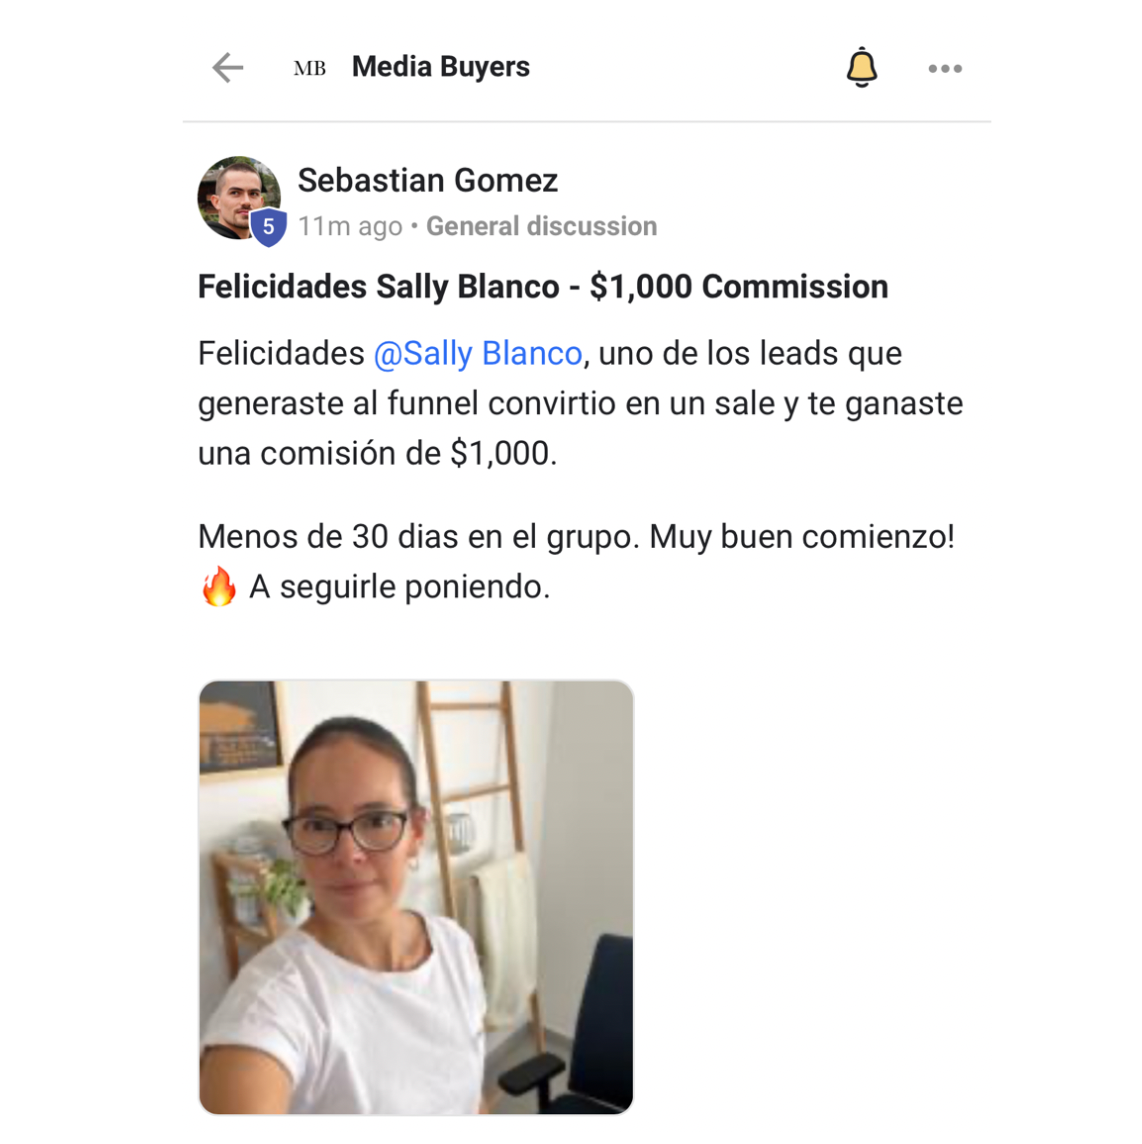Open the MB group logo
The image size is (1142, 1144).
(x=310, y=69)
